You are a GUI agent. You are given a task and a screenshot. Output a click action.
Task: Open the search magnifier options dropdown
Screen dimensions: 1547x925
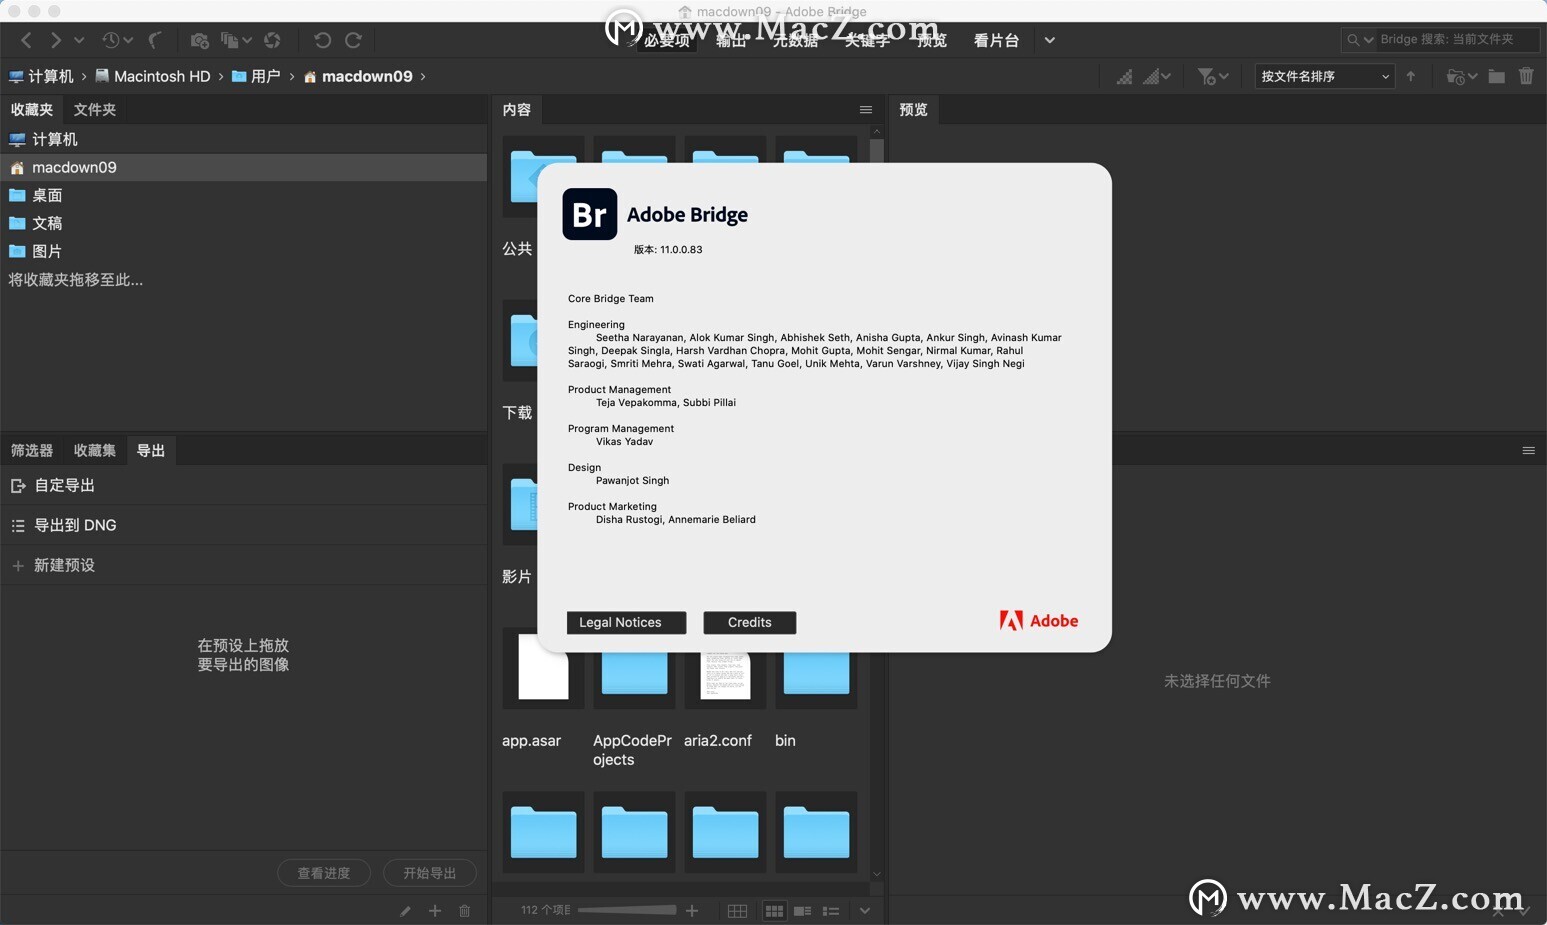click(x=1360, y=39)
